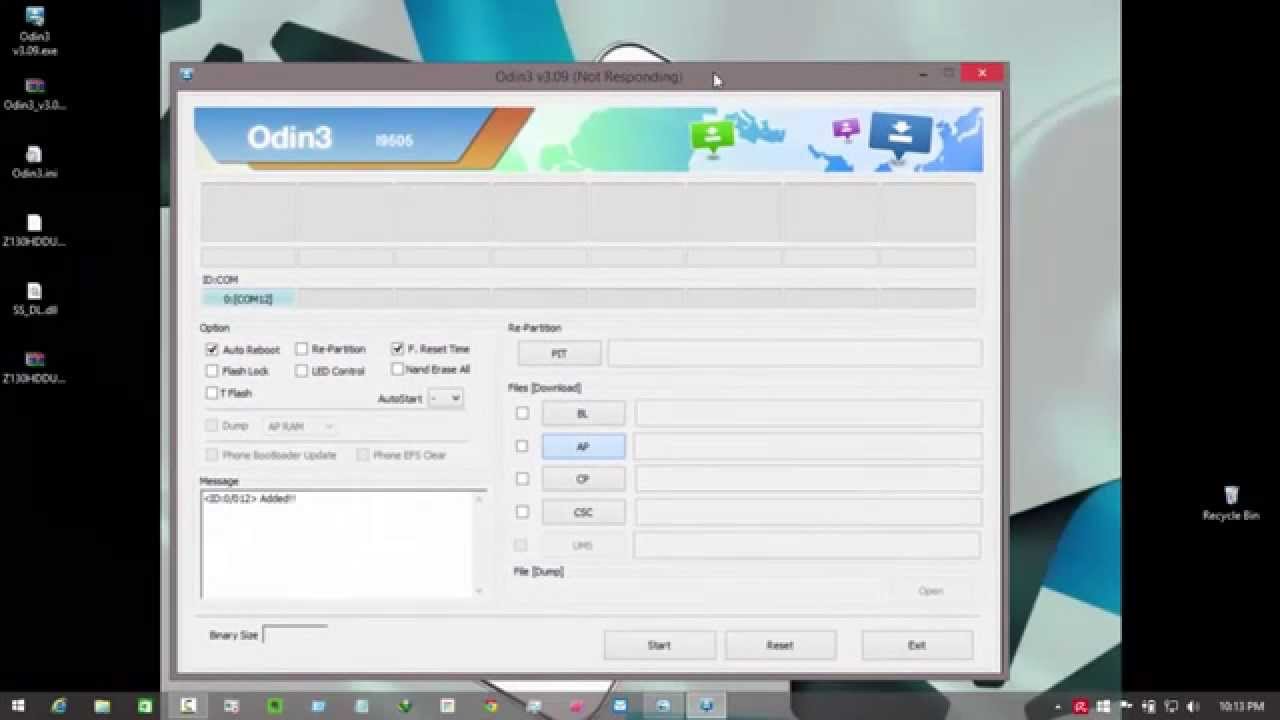Click the AP file path field
The width and height of the screenshot is (1280, 720).
(808, 446)
